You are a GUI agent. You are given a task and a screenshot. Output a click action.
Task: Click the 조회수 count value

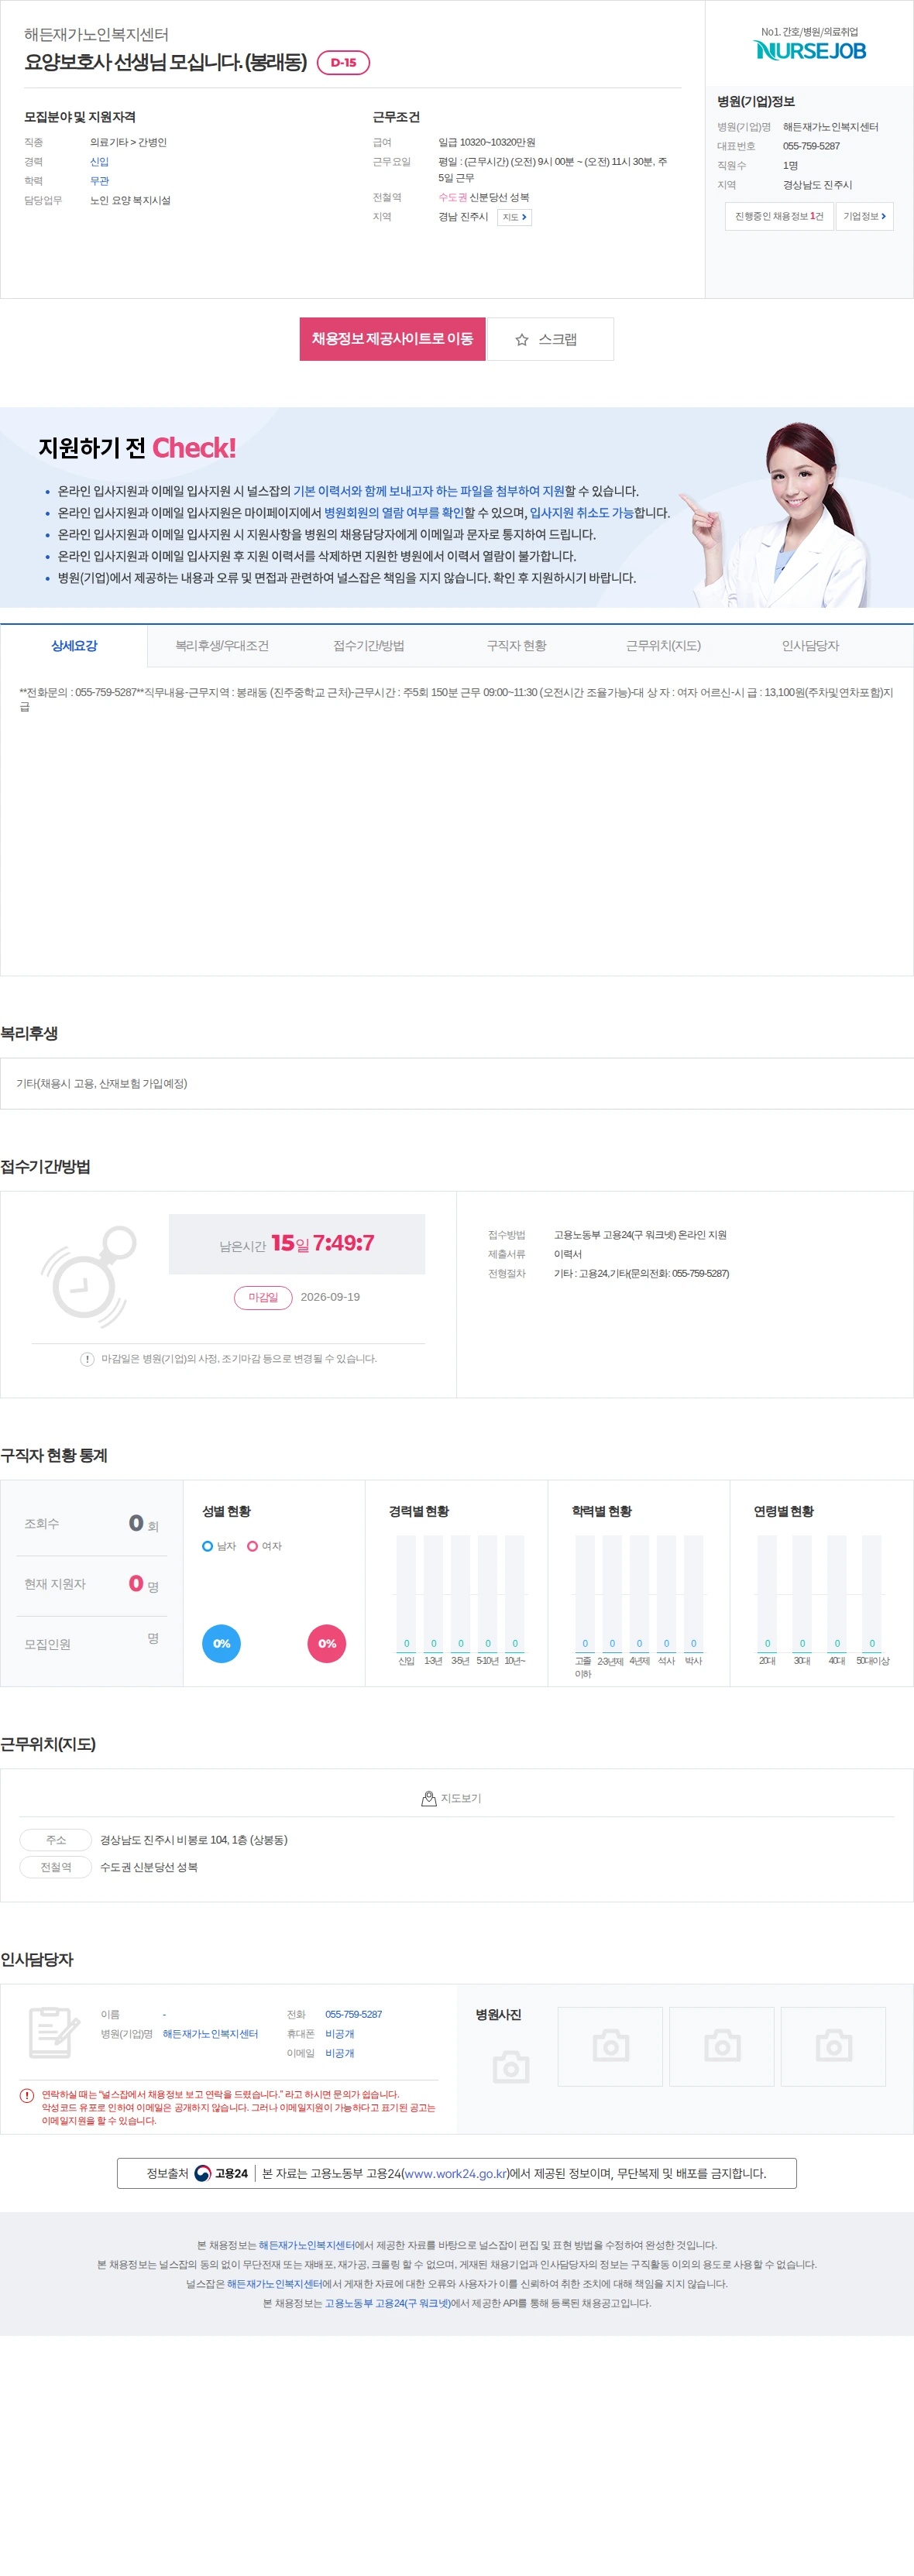click(136, 1523)
